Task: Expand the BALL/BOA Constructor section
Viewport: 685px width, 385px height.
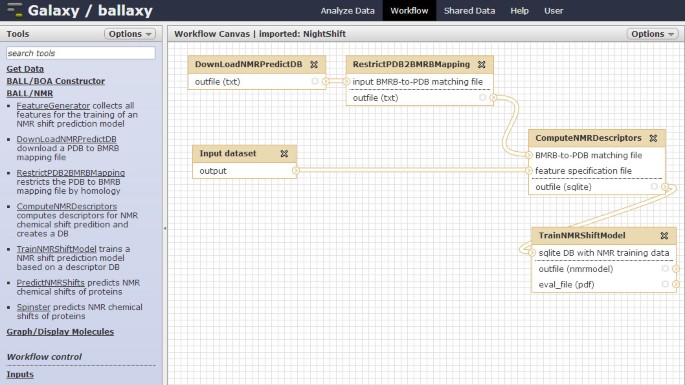Action: (x=55, y=81)
